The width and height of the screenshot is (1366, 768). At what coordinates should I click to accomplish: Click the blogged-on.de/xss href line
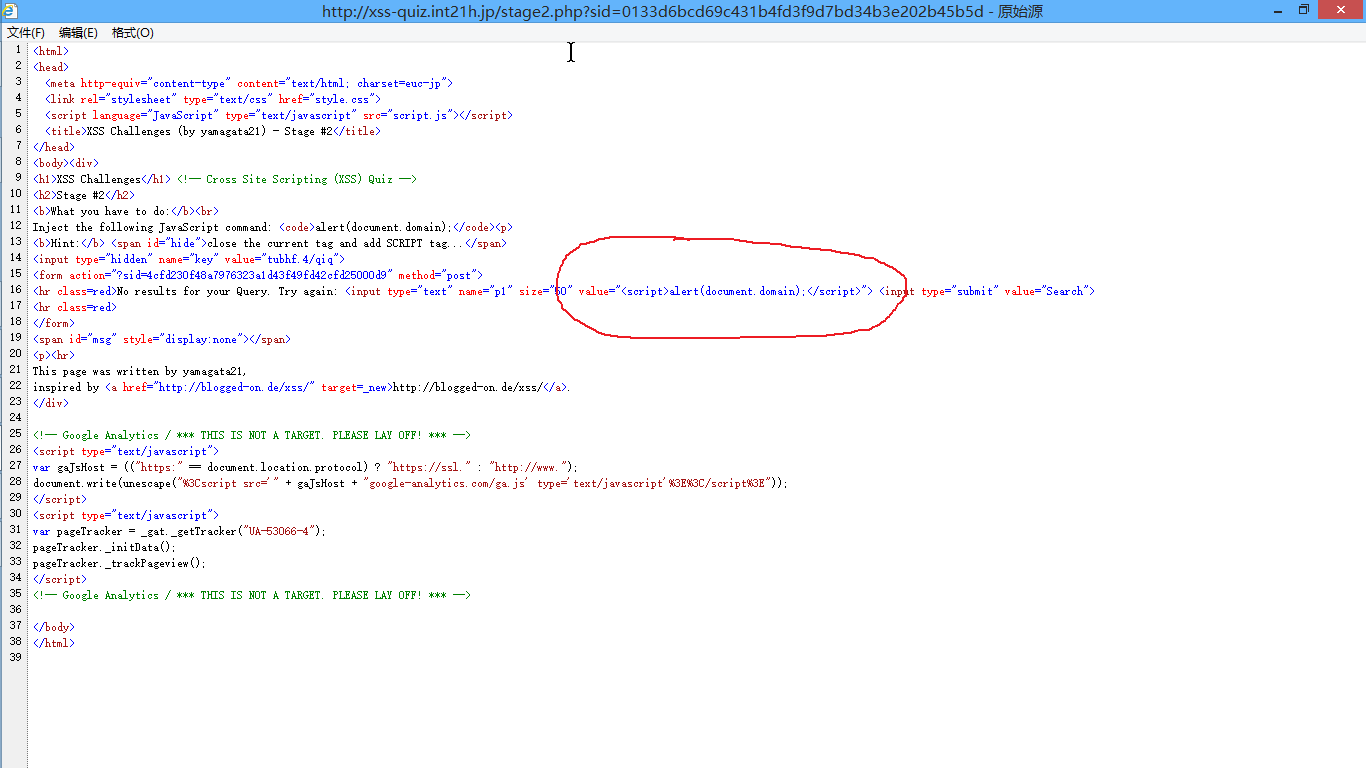302,387
